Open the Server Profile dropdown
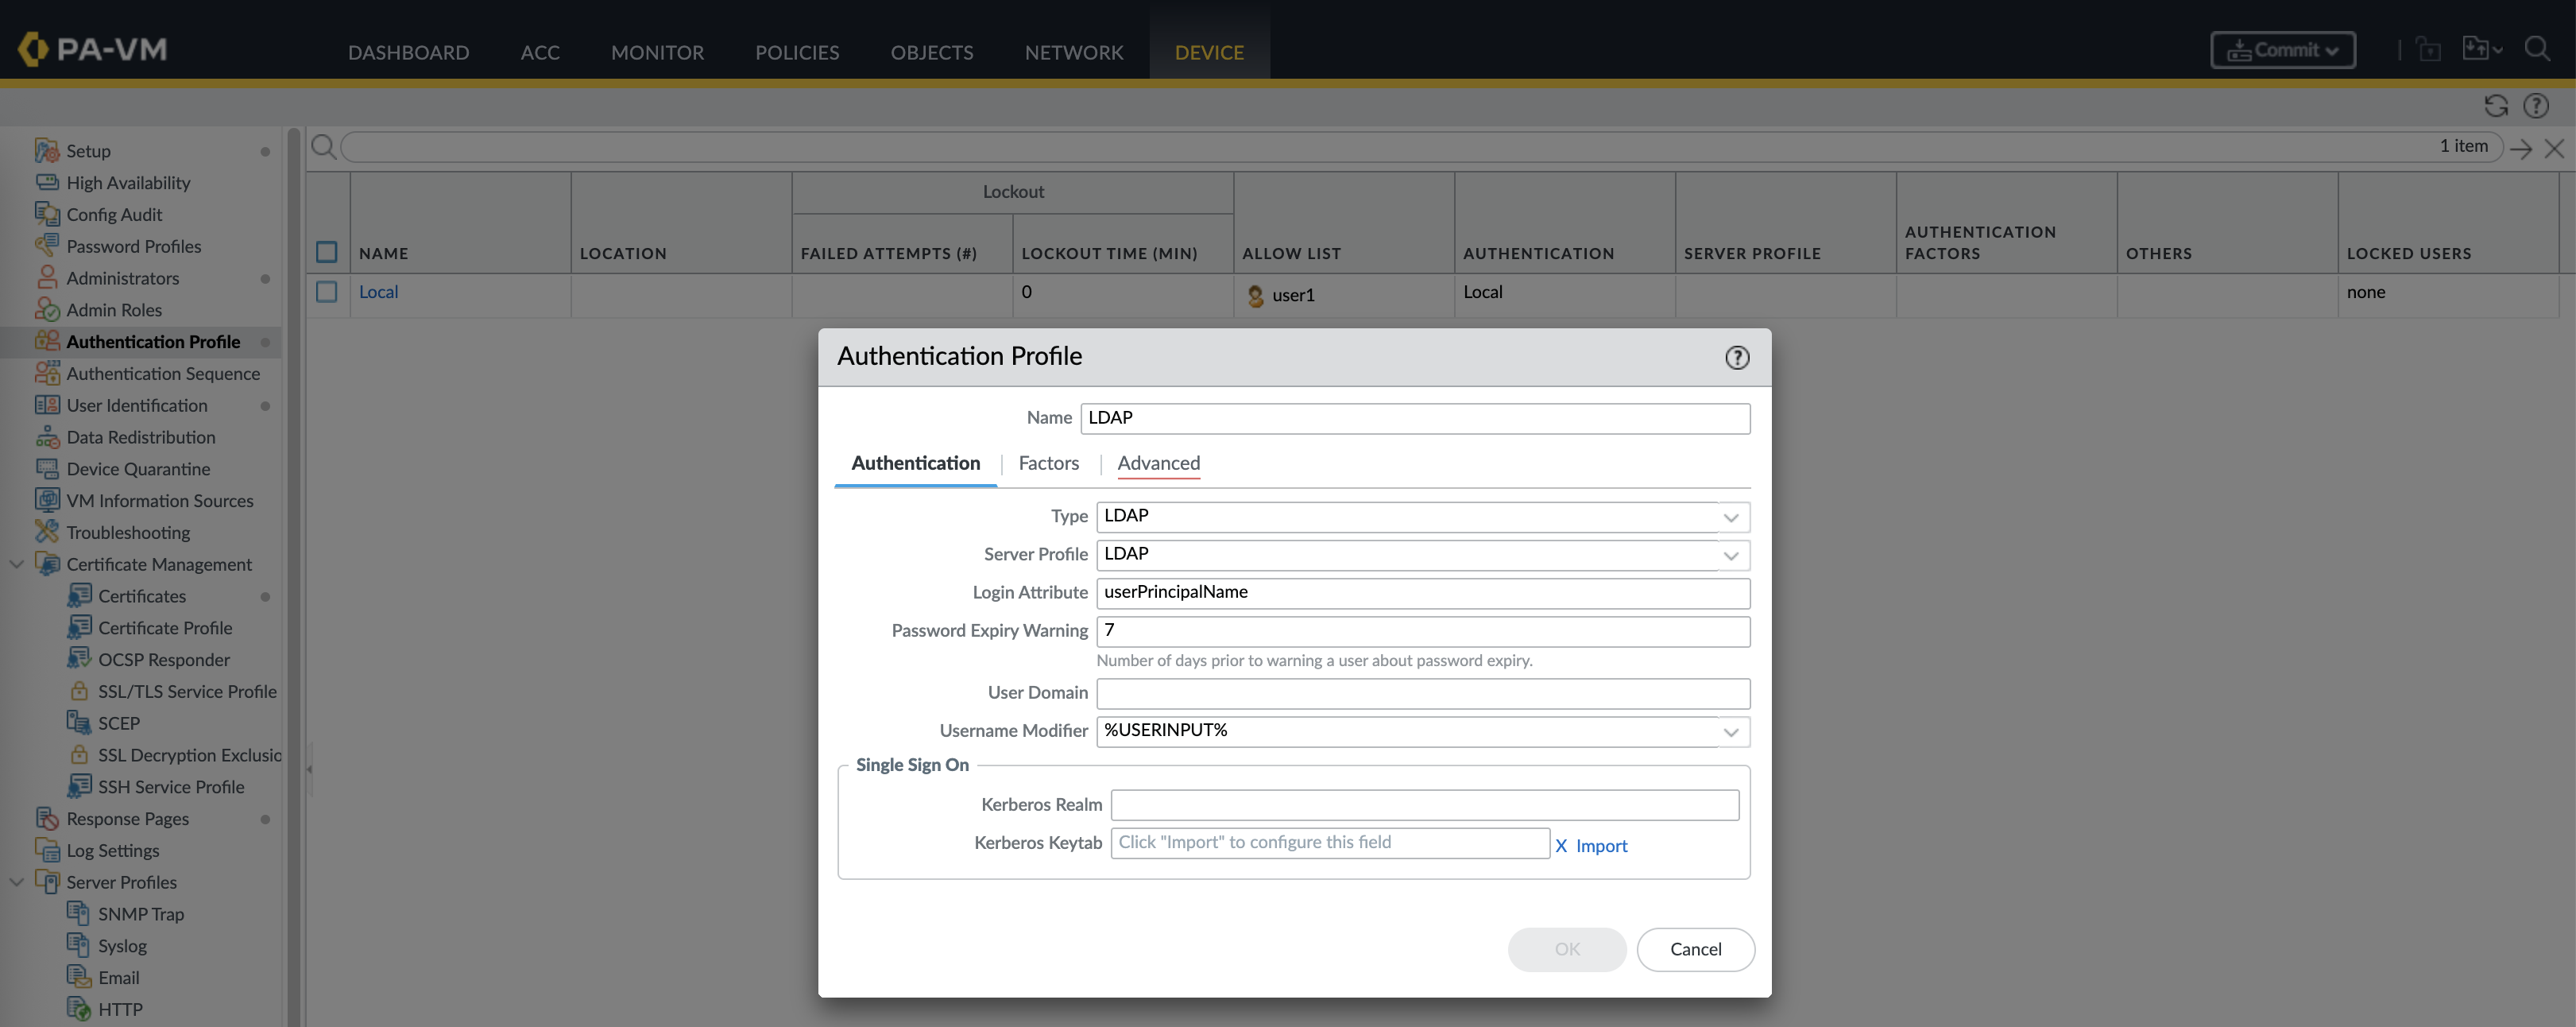This screenshot has width=2576, height=1027. [1730, 555]
